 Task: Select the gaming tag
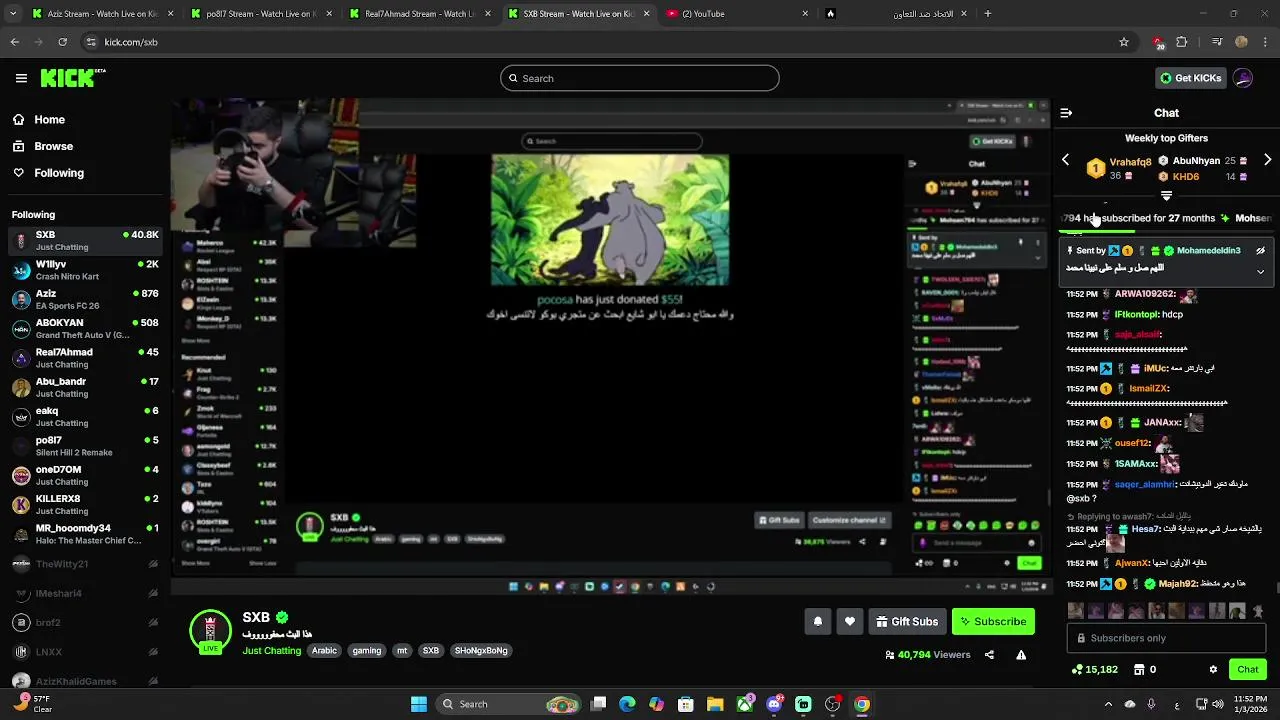coord(366,650)
